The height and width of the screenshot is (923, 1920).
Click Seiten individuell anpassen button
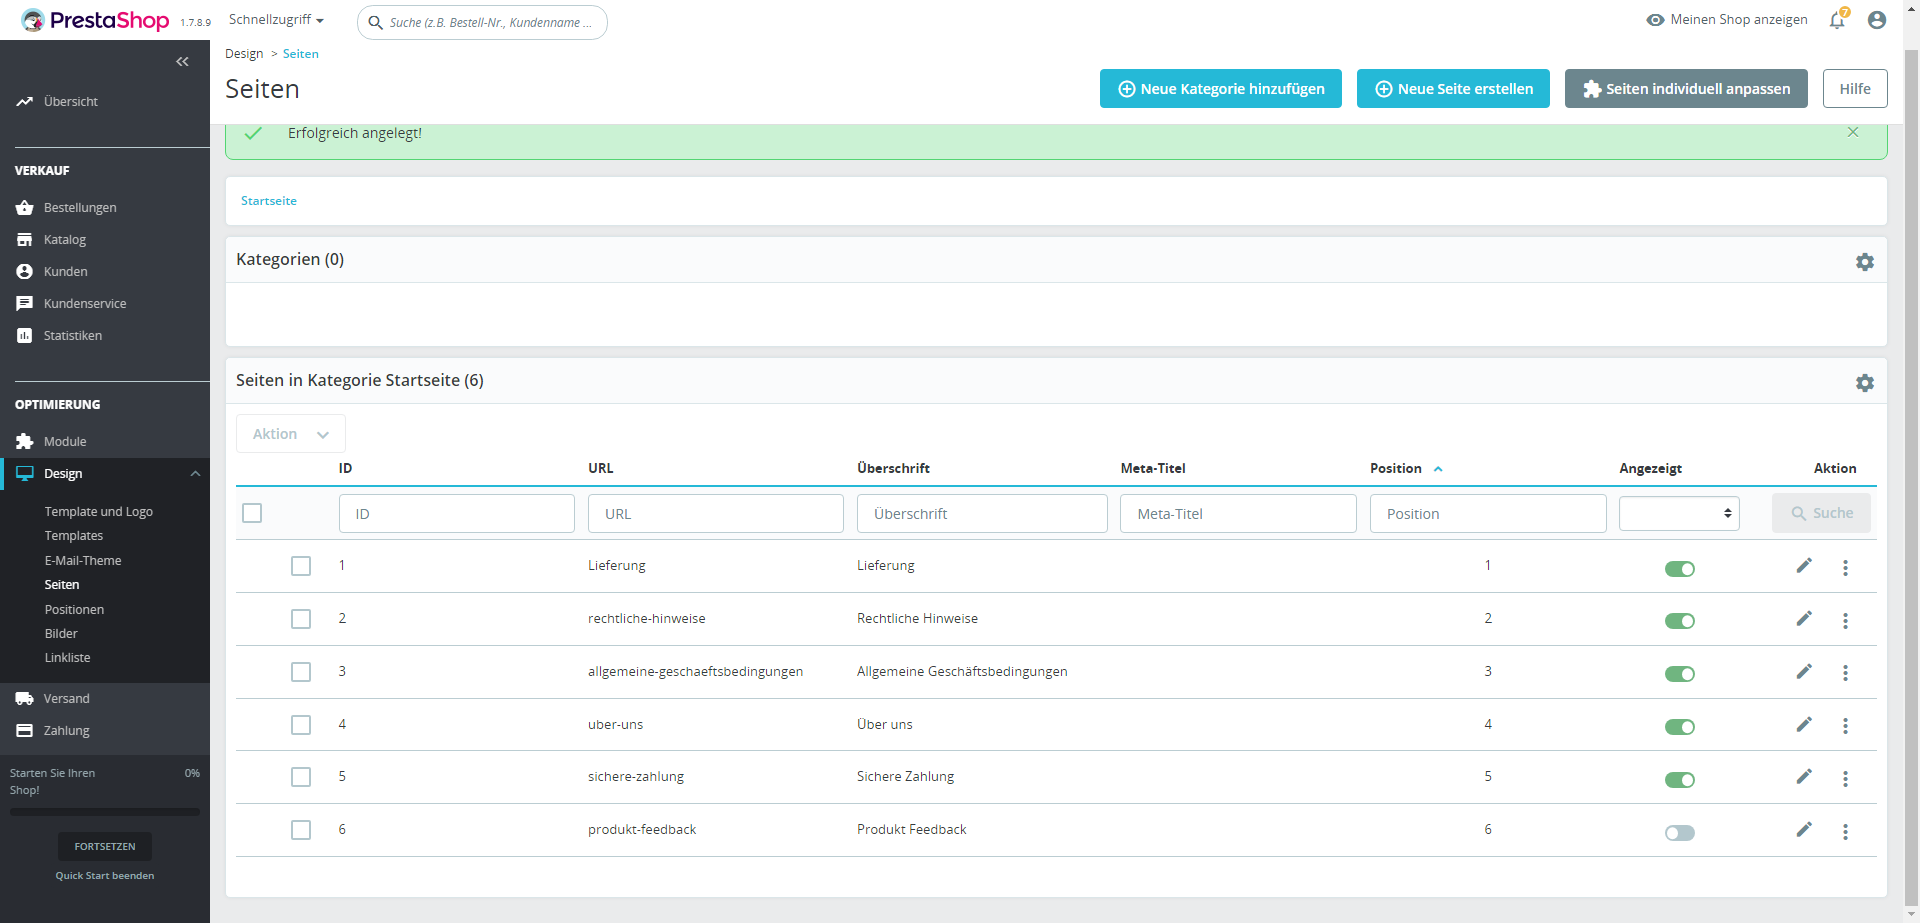(x=1686, y=89)
